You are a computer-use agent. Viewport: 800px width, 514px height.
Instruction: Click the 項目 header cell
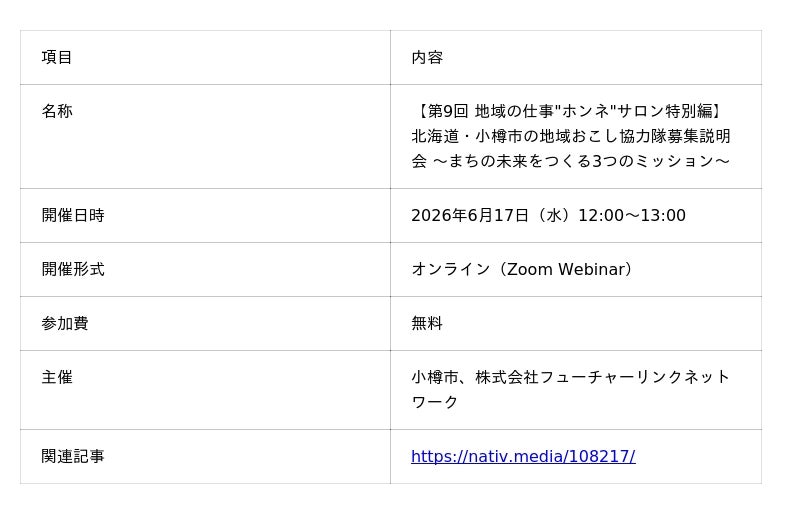(205, 57)
